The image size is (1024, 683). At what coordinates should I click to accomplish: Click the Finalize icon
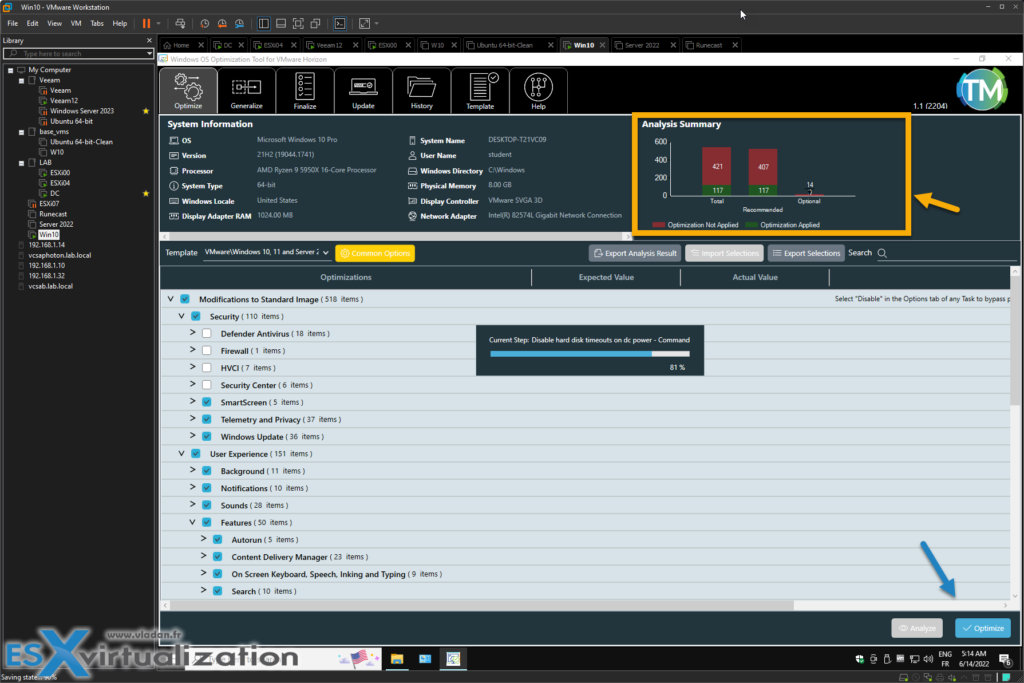[304, 90]
